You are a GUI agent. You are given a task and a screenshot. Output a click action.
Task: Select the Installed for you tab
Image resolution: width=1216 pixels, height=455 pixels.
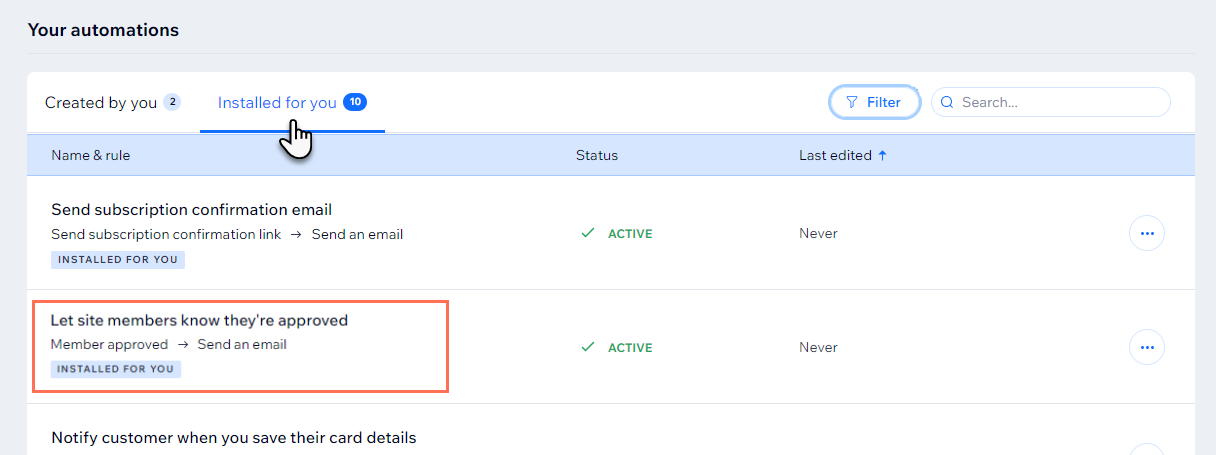[x=292, y=102]
